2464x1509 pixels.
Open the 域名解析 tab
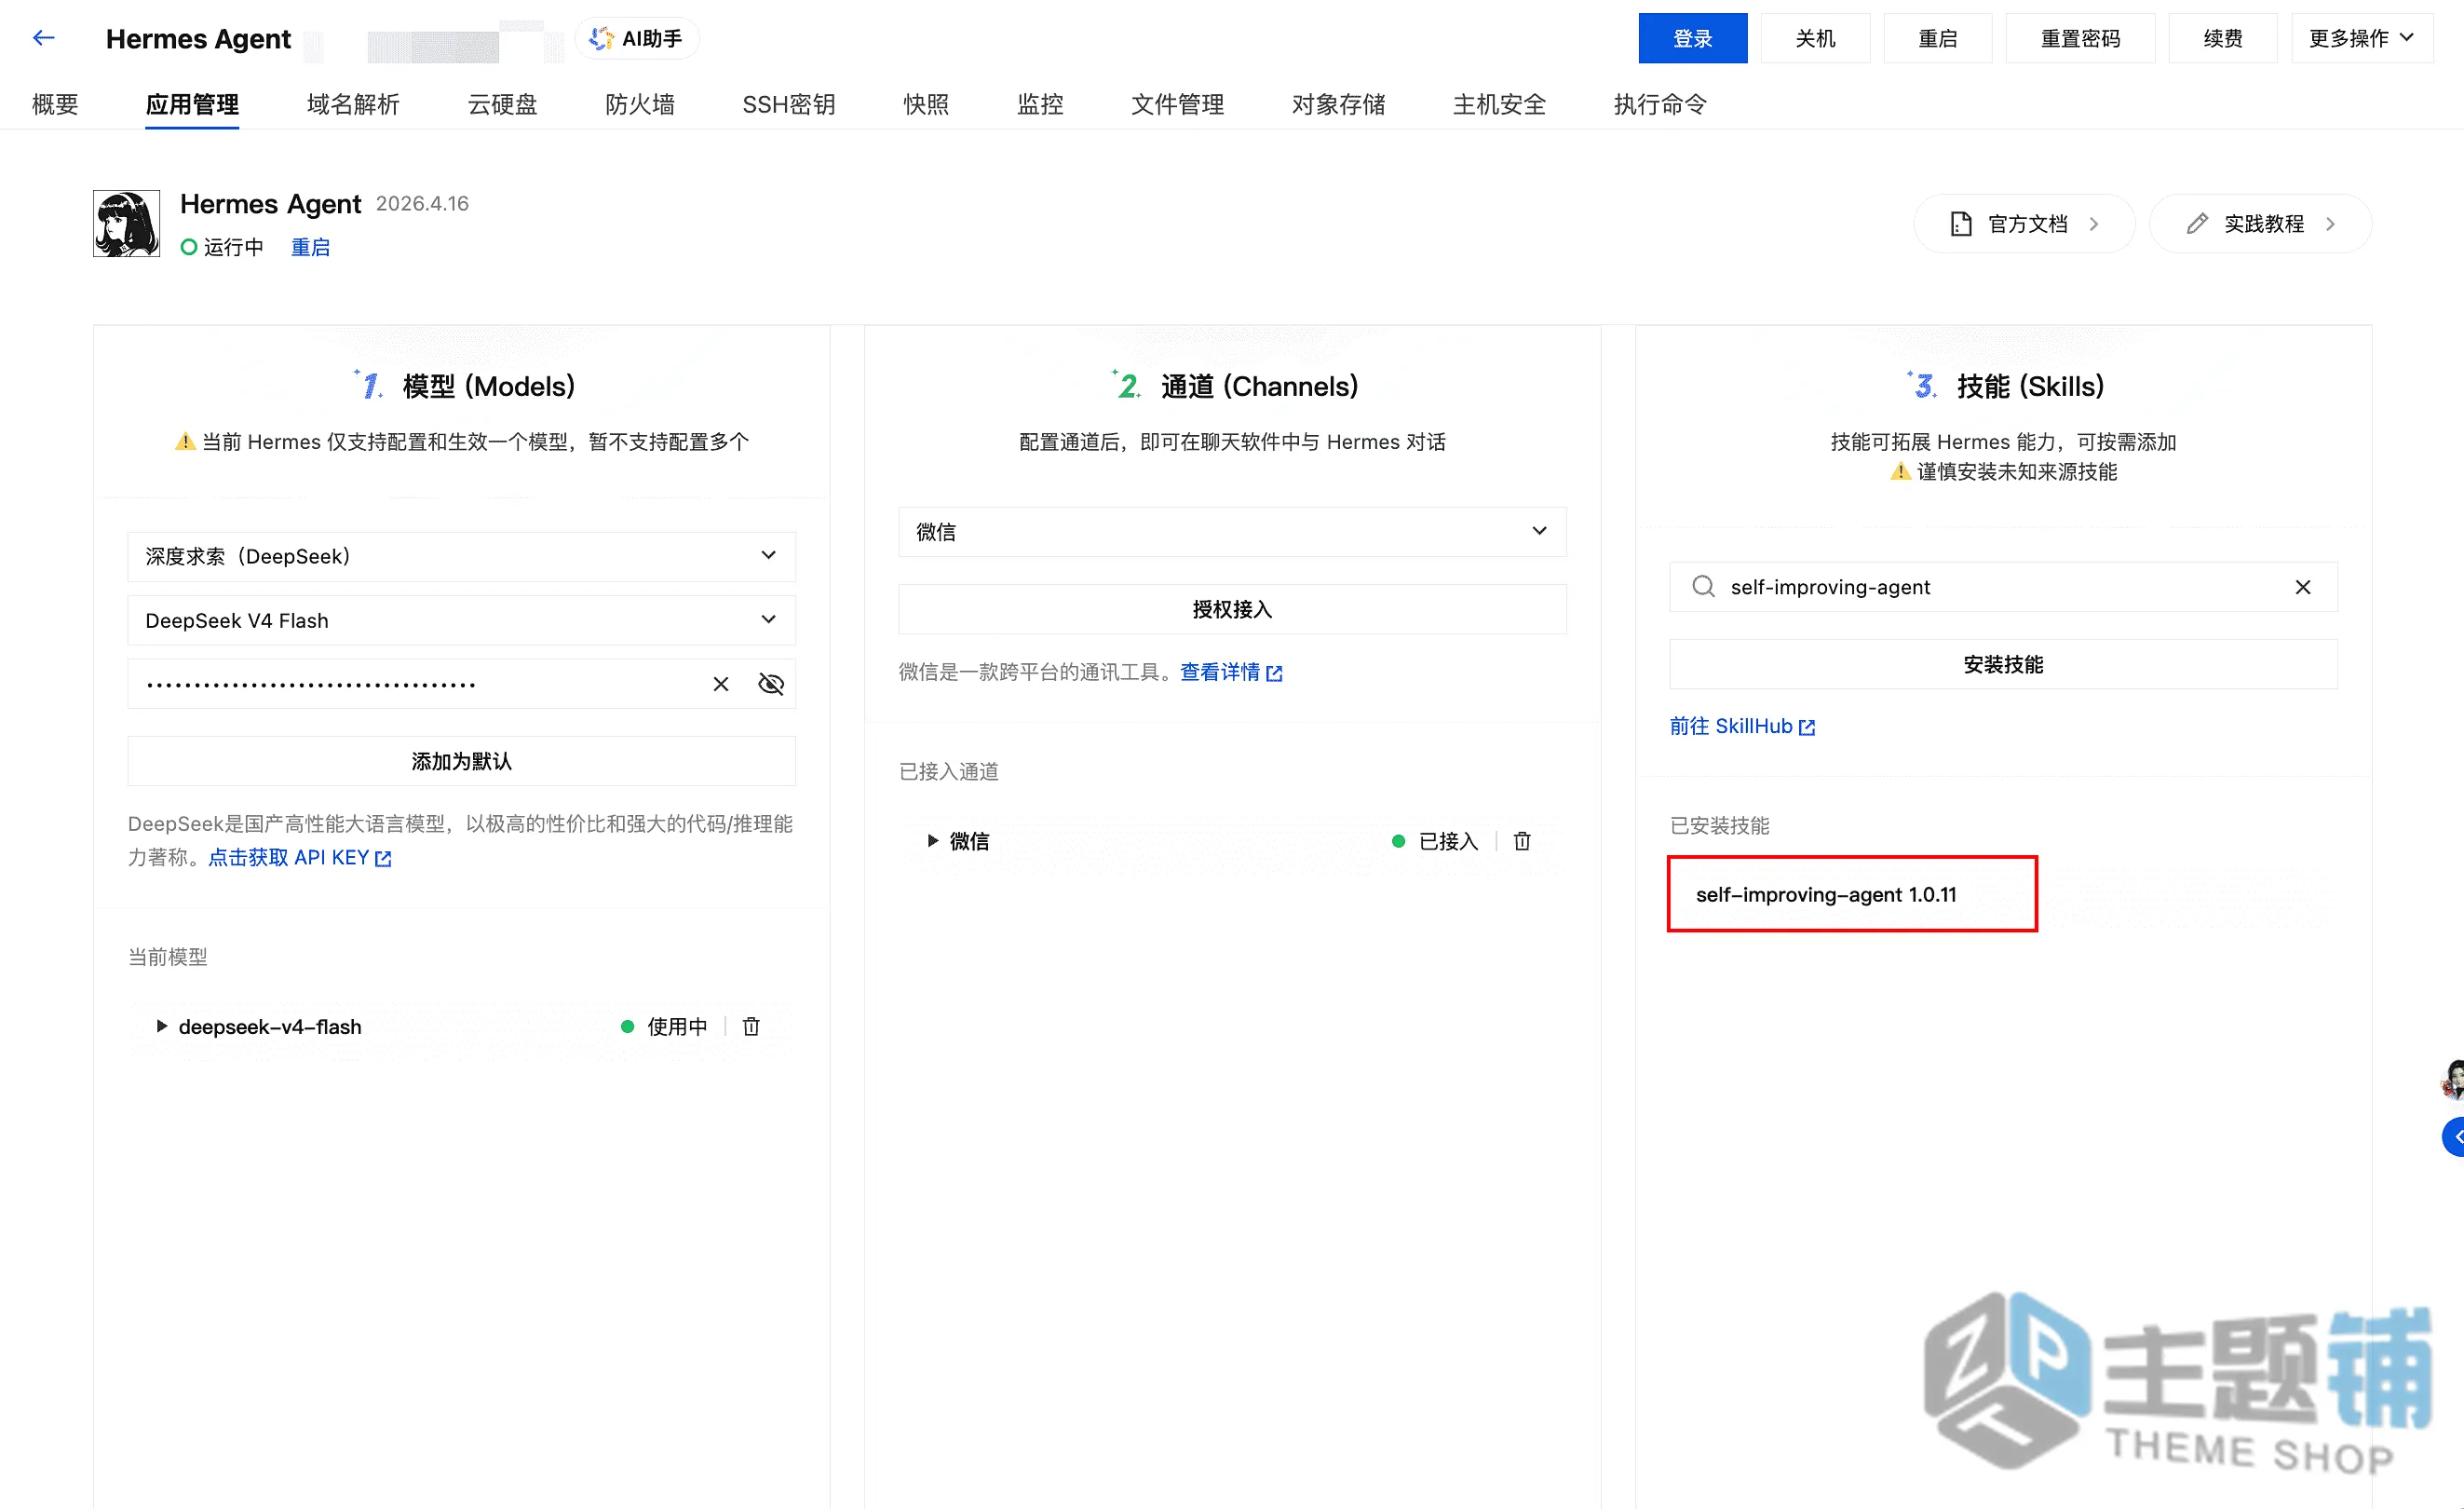[353, 104]
